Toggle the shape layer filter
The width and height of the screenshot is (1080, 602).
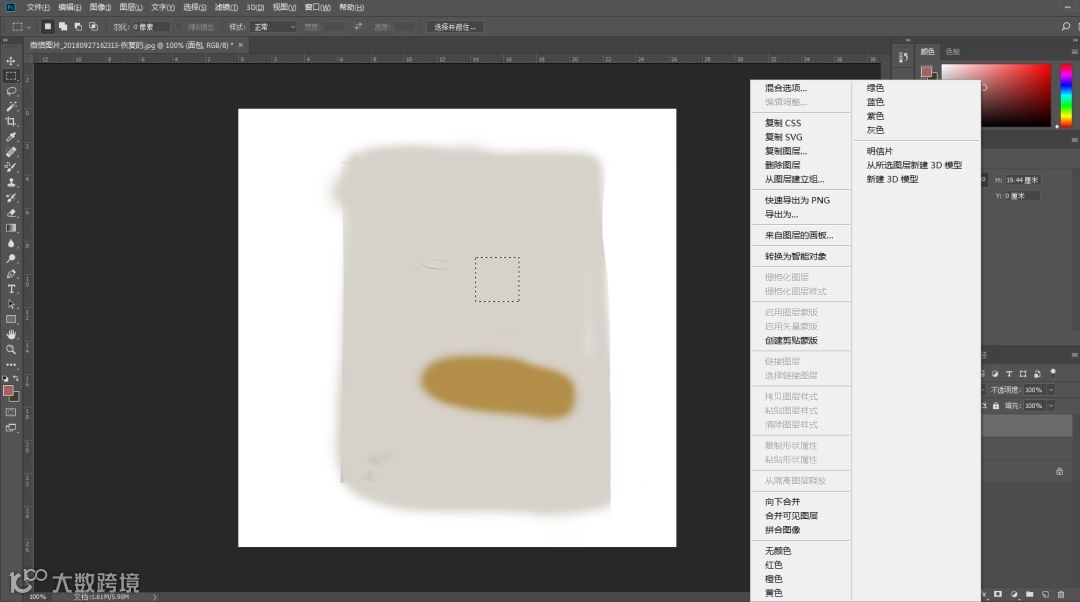click(1023, 374)
